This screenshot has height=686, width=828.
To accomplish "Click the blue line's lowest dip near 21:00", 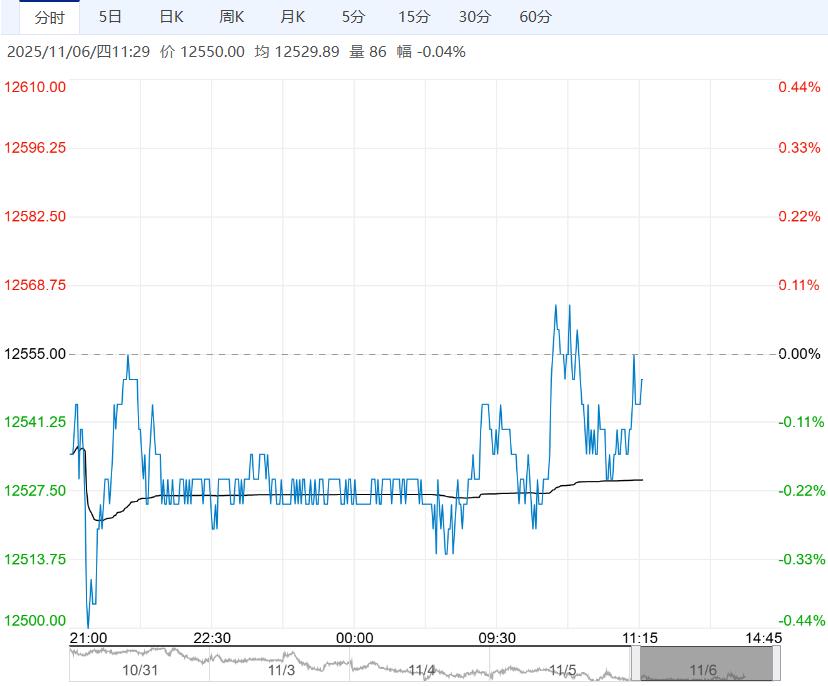I will coord(89,602).
